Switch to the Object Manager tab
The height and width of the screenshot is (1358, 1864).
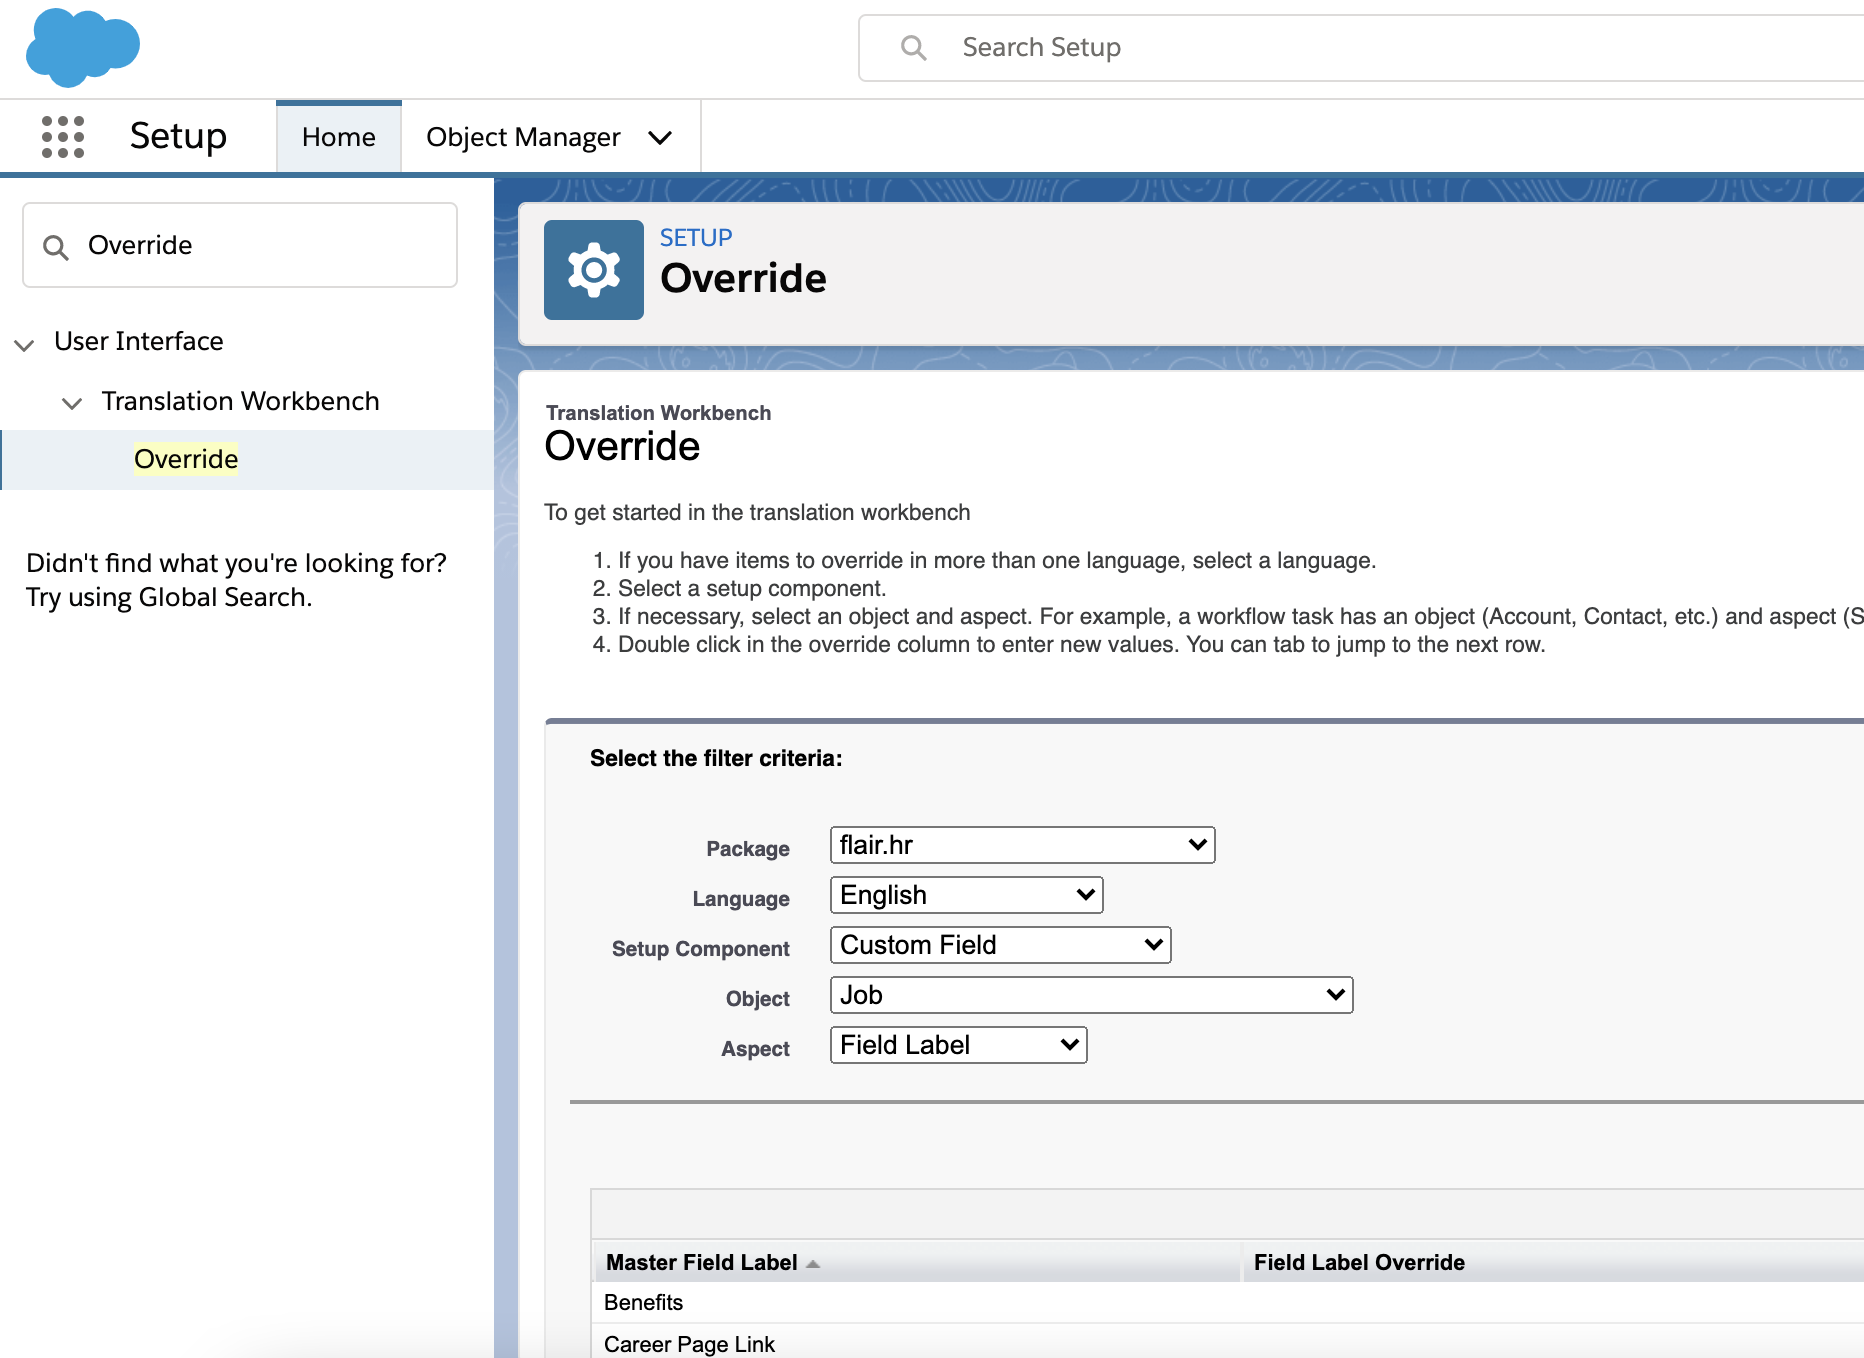tap(523, 137)
